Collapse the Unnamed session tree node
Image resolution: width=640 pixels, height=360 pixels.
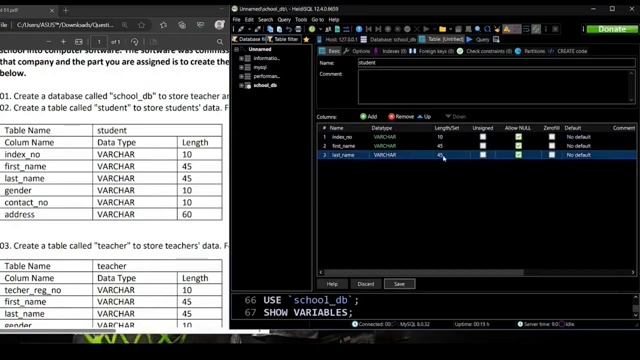coord(236,49)
